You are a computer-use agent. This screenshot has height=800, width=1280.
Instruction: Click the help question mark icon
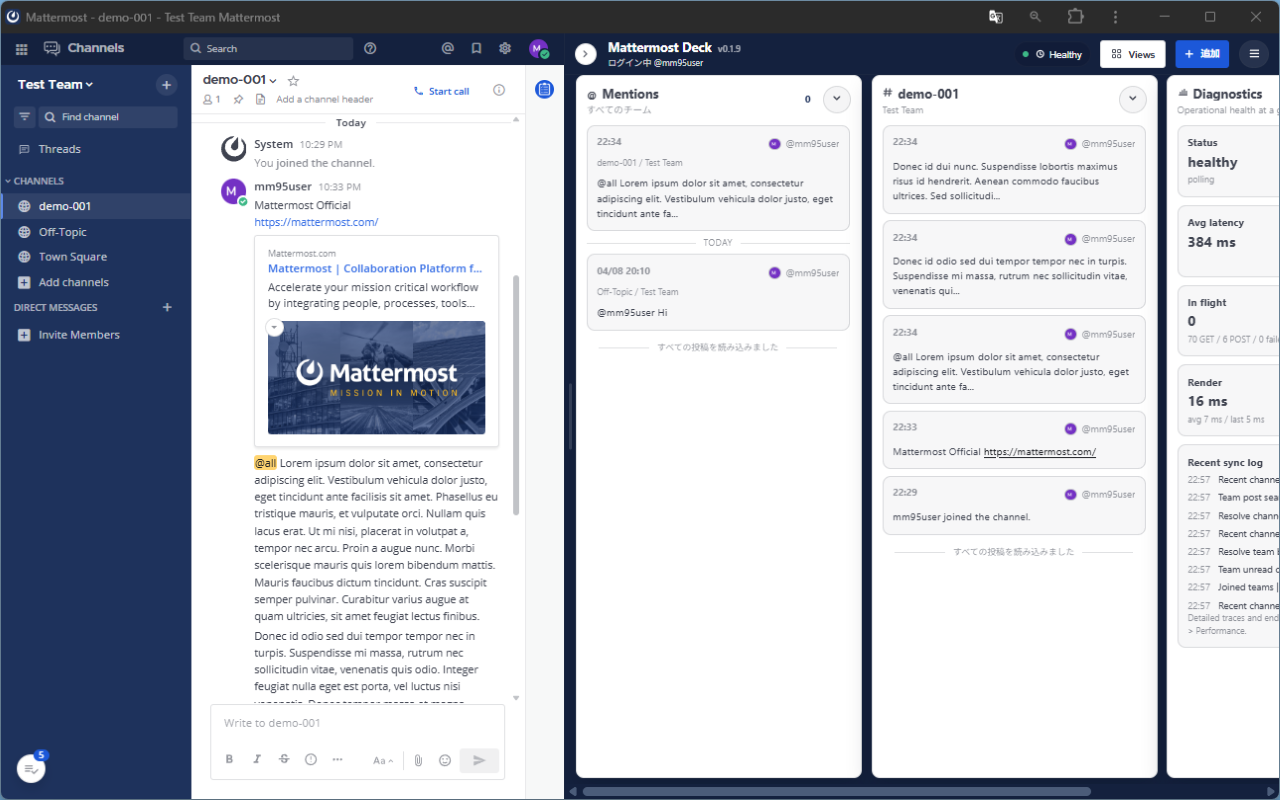[370, 48]
